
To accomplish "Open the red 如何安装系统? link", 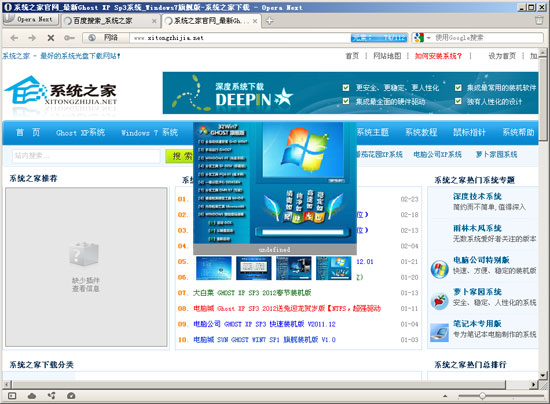I will click(438, 56).
